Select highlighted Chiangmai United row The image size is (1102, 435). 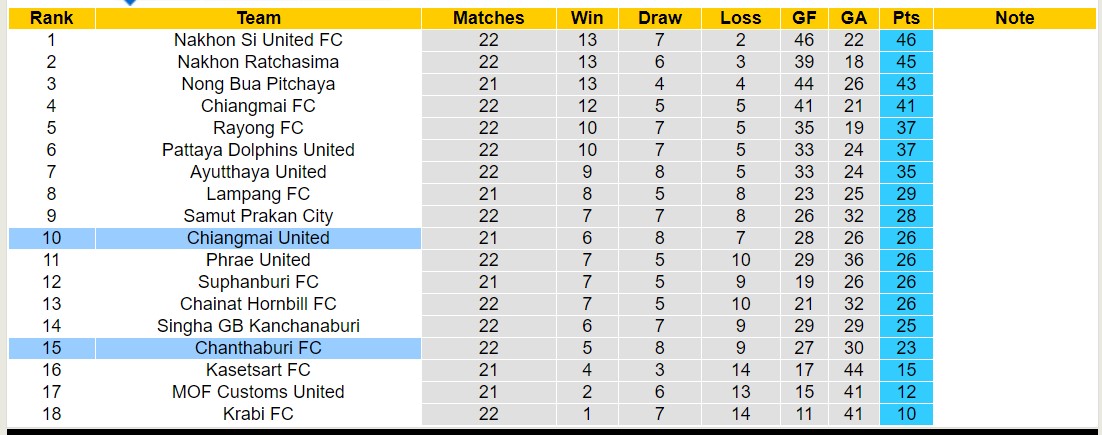click(258, 238)
